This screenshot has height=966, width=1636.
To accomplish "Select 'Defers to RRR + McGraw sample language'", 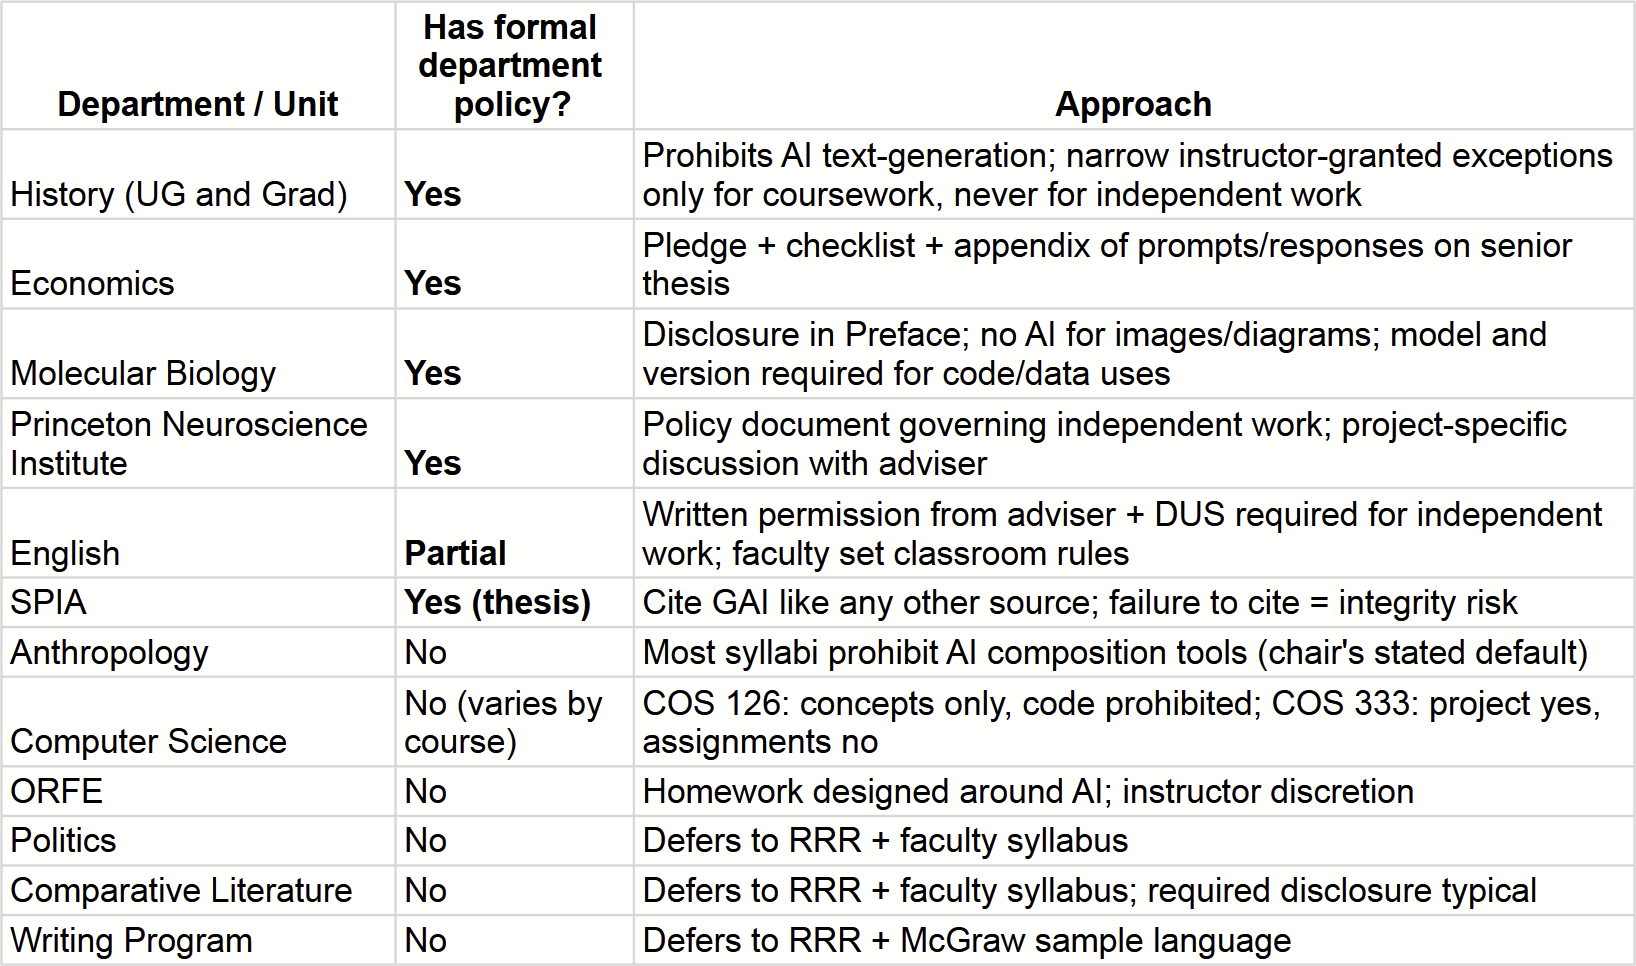I will [1134, 940].
